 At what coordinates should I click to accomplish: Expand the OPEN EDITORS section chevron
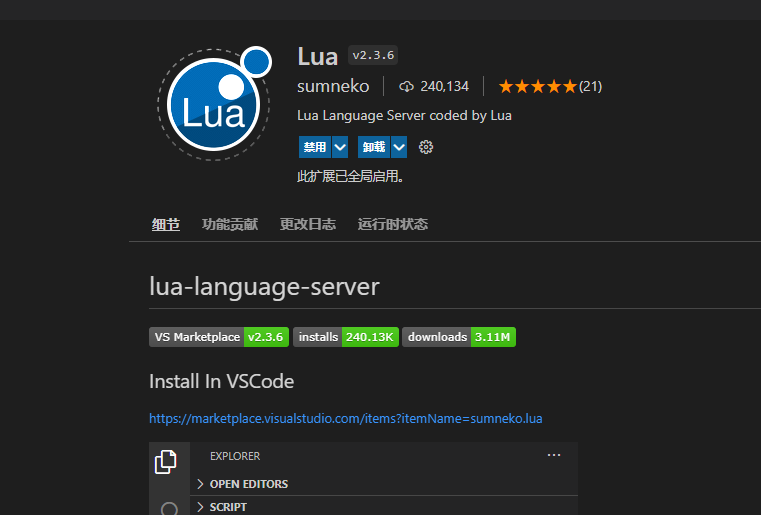[x=200, y=484]
